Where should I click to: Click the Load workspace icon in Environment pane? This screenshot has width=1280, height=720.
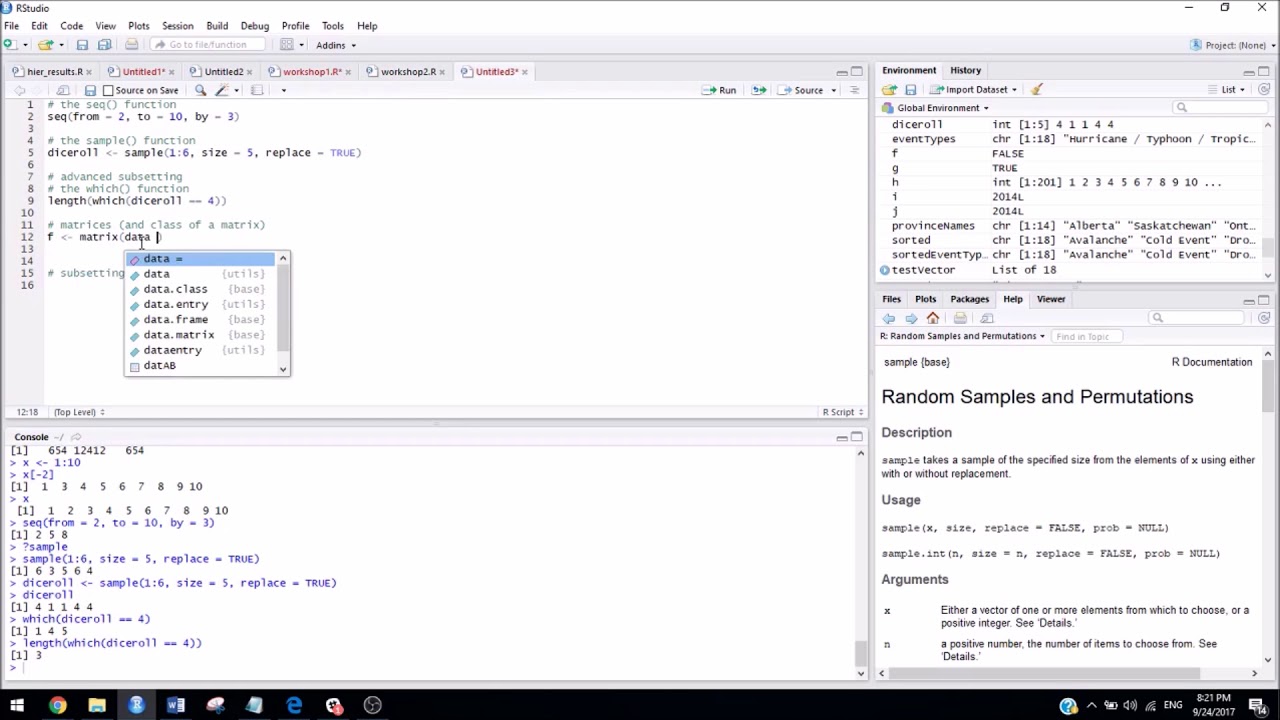point(889,90)
